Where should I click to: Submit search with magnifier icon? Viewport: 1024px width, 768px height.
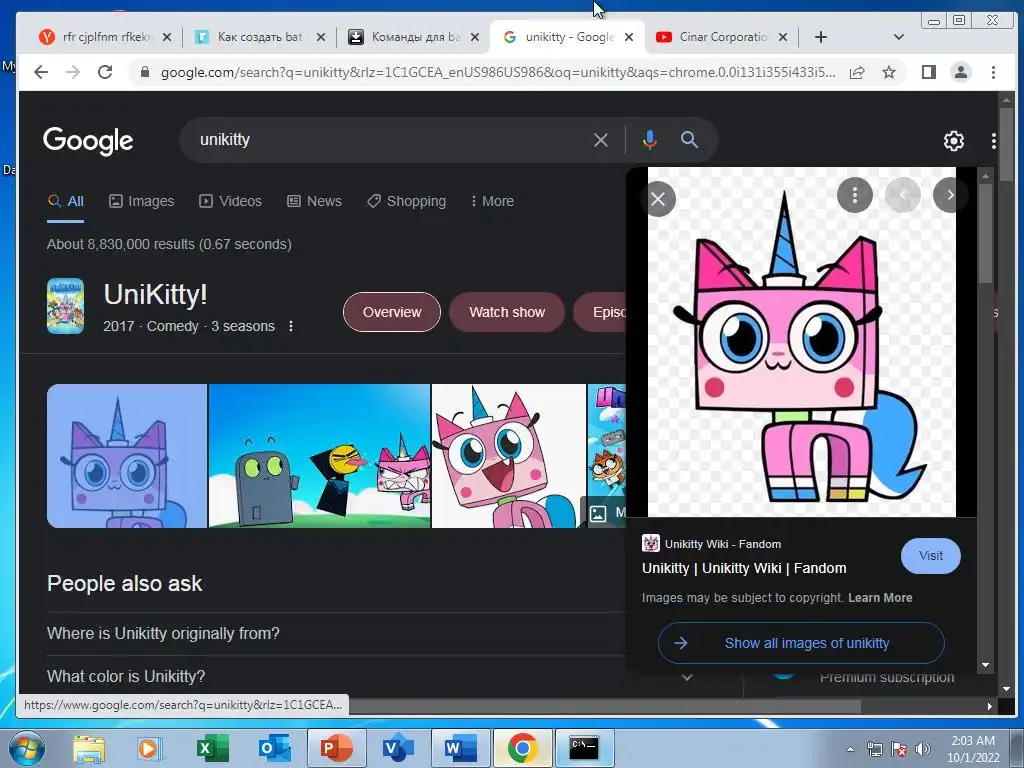690,140
